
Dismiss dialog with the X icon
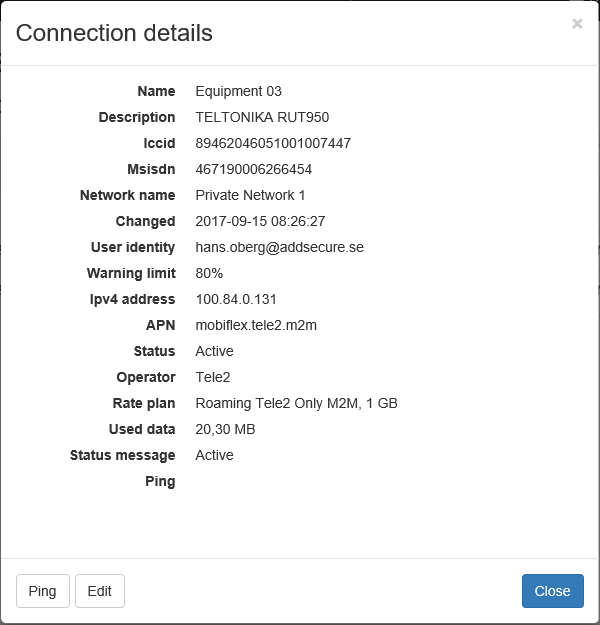577,24
